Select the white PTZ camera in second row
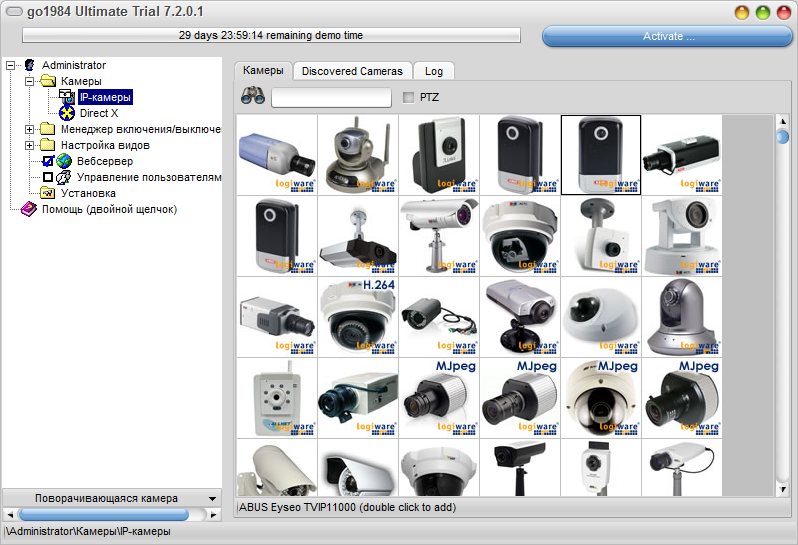This screenshot has width=798, height=545. tap(682, 236)
